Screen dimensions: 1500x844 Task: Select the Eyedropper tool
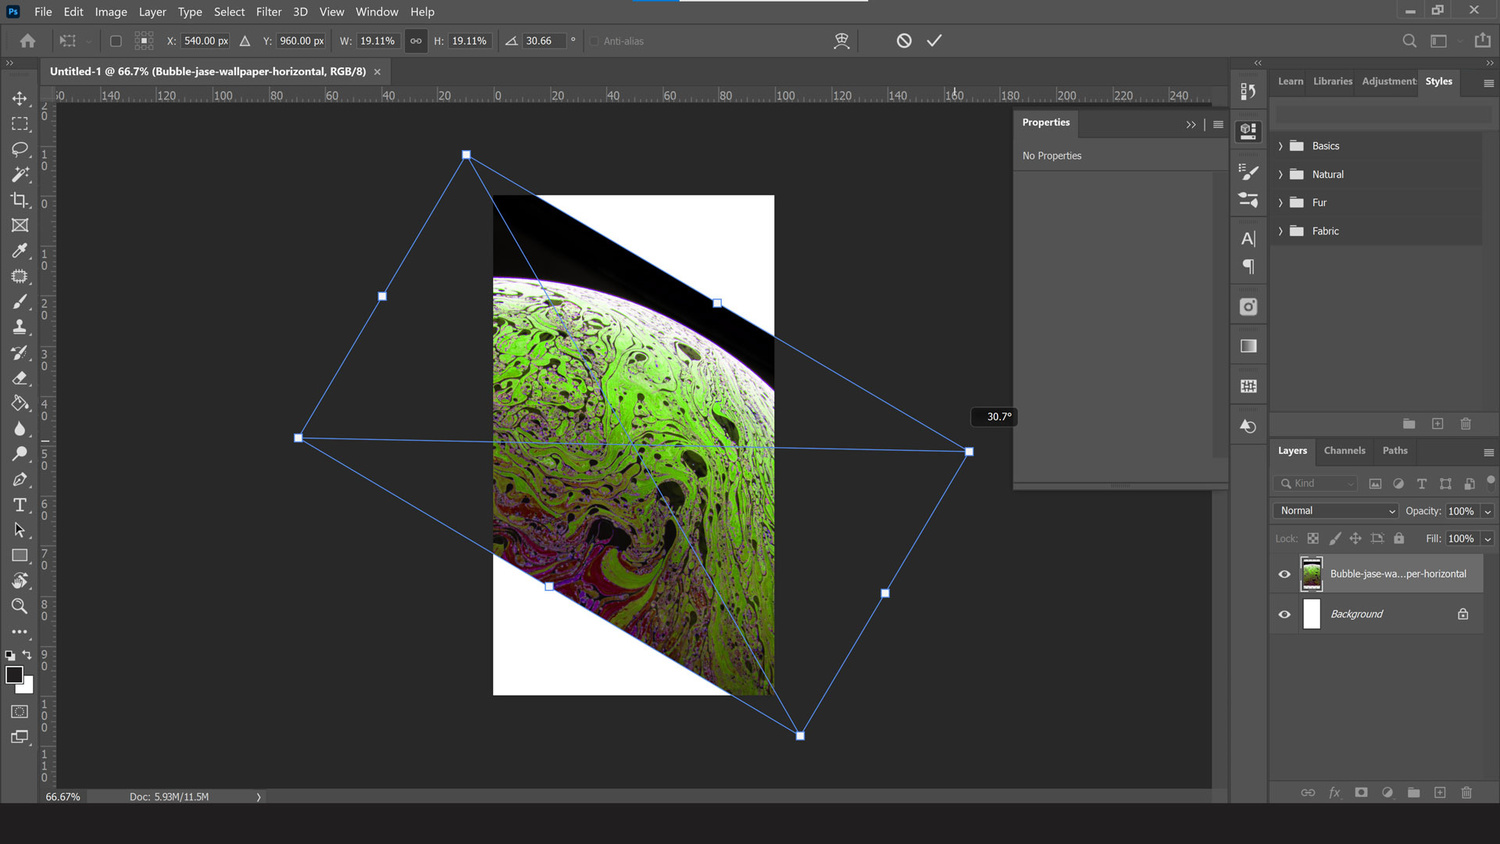[19, 251]
